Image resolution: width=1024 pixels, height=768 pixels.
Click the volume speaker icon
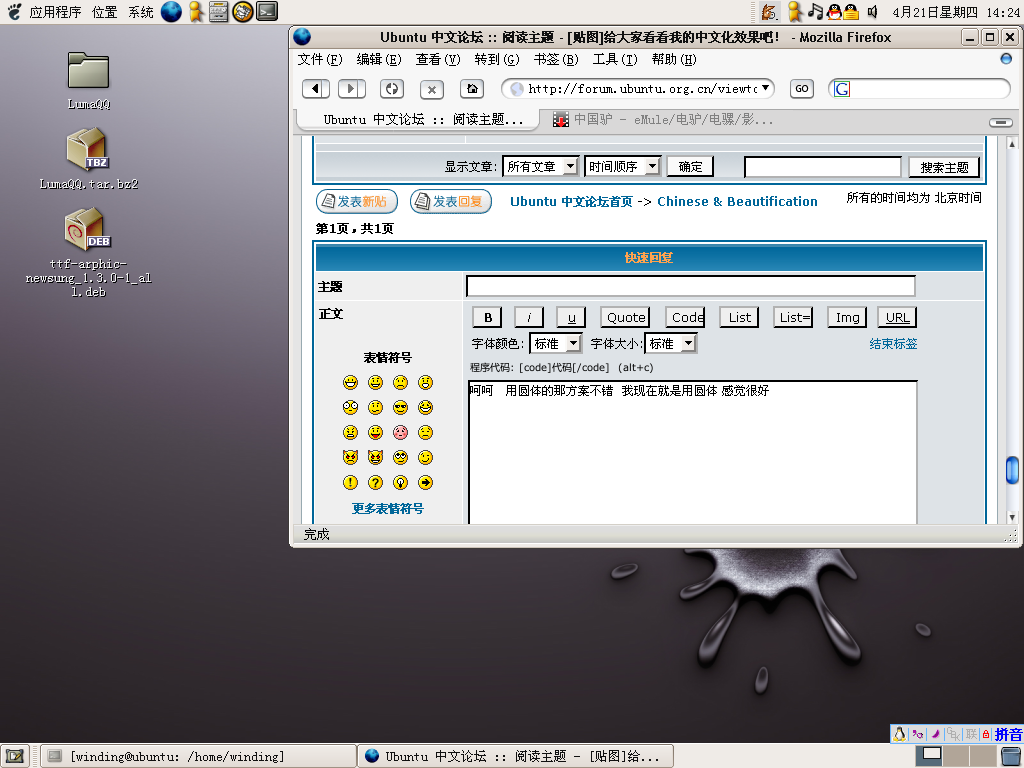[872, 11]
